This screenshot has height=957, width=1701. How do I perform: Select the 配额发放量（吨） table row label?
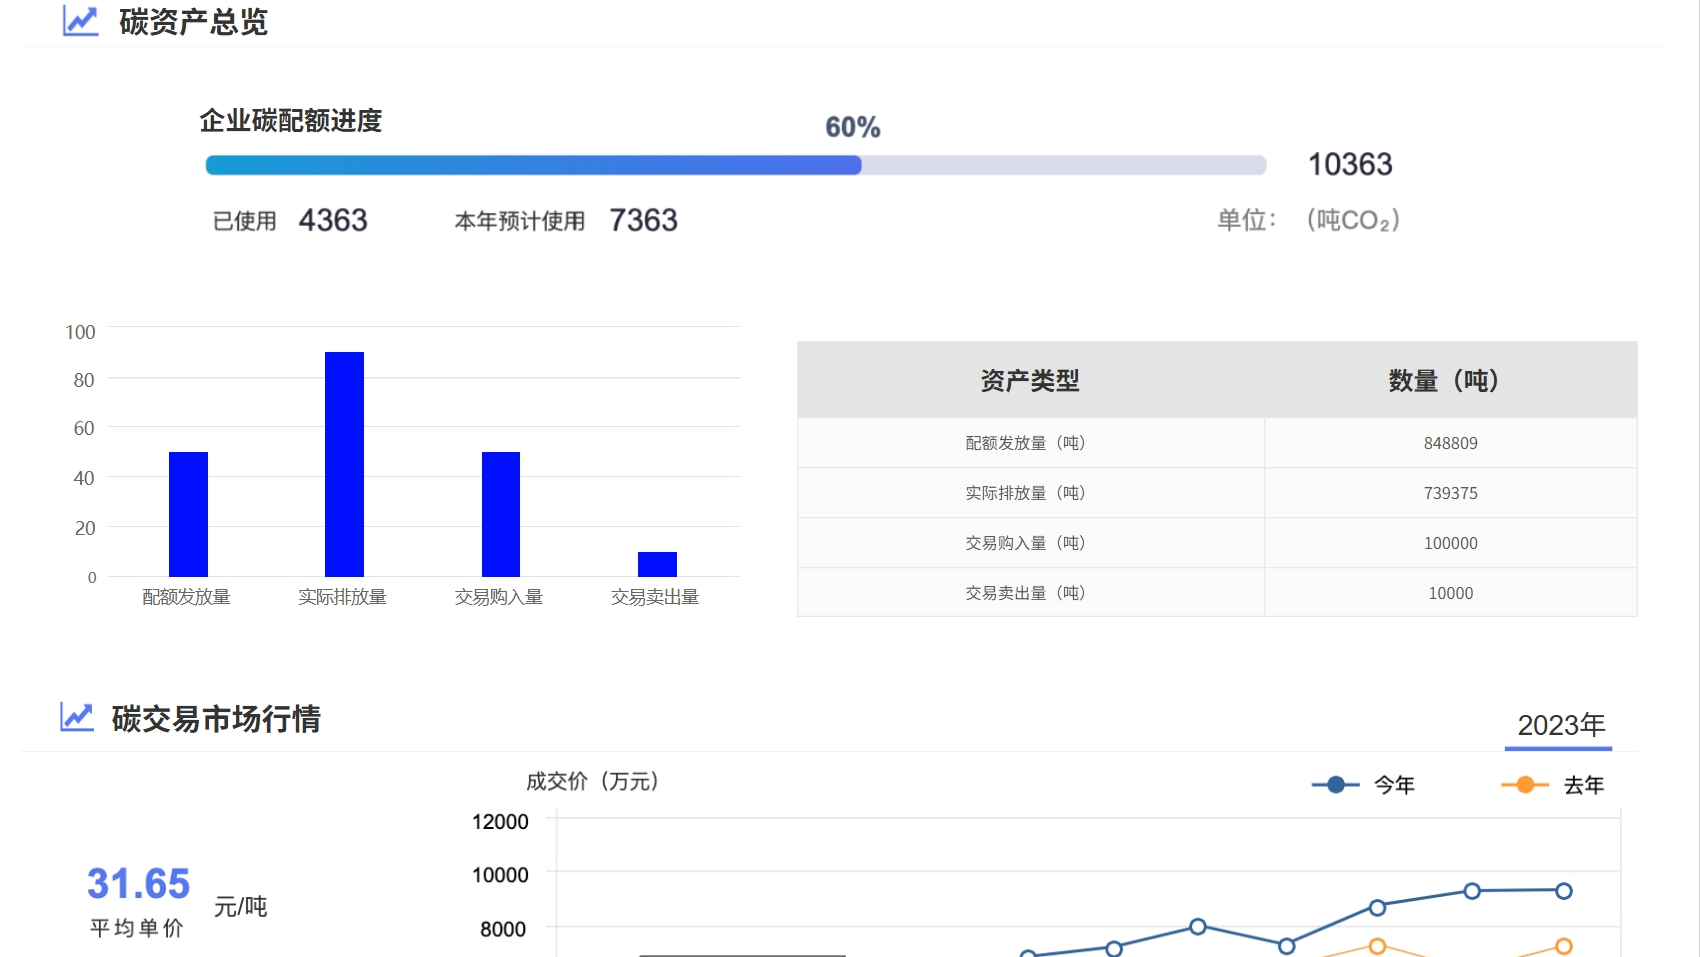coord(1025,443)
